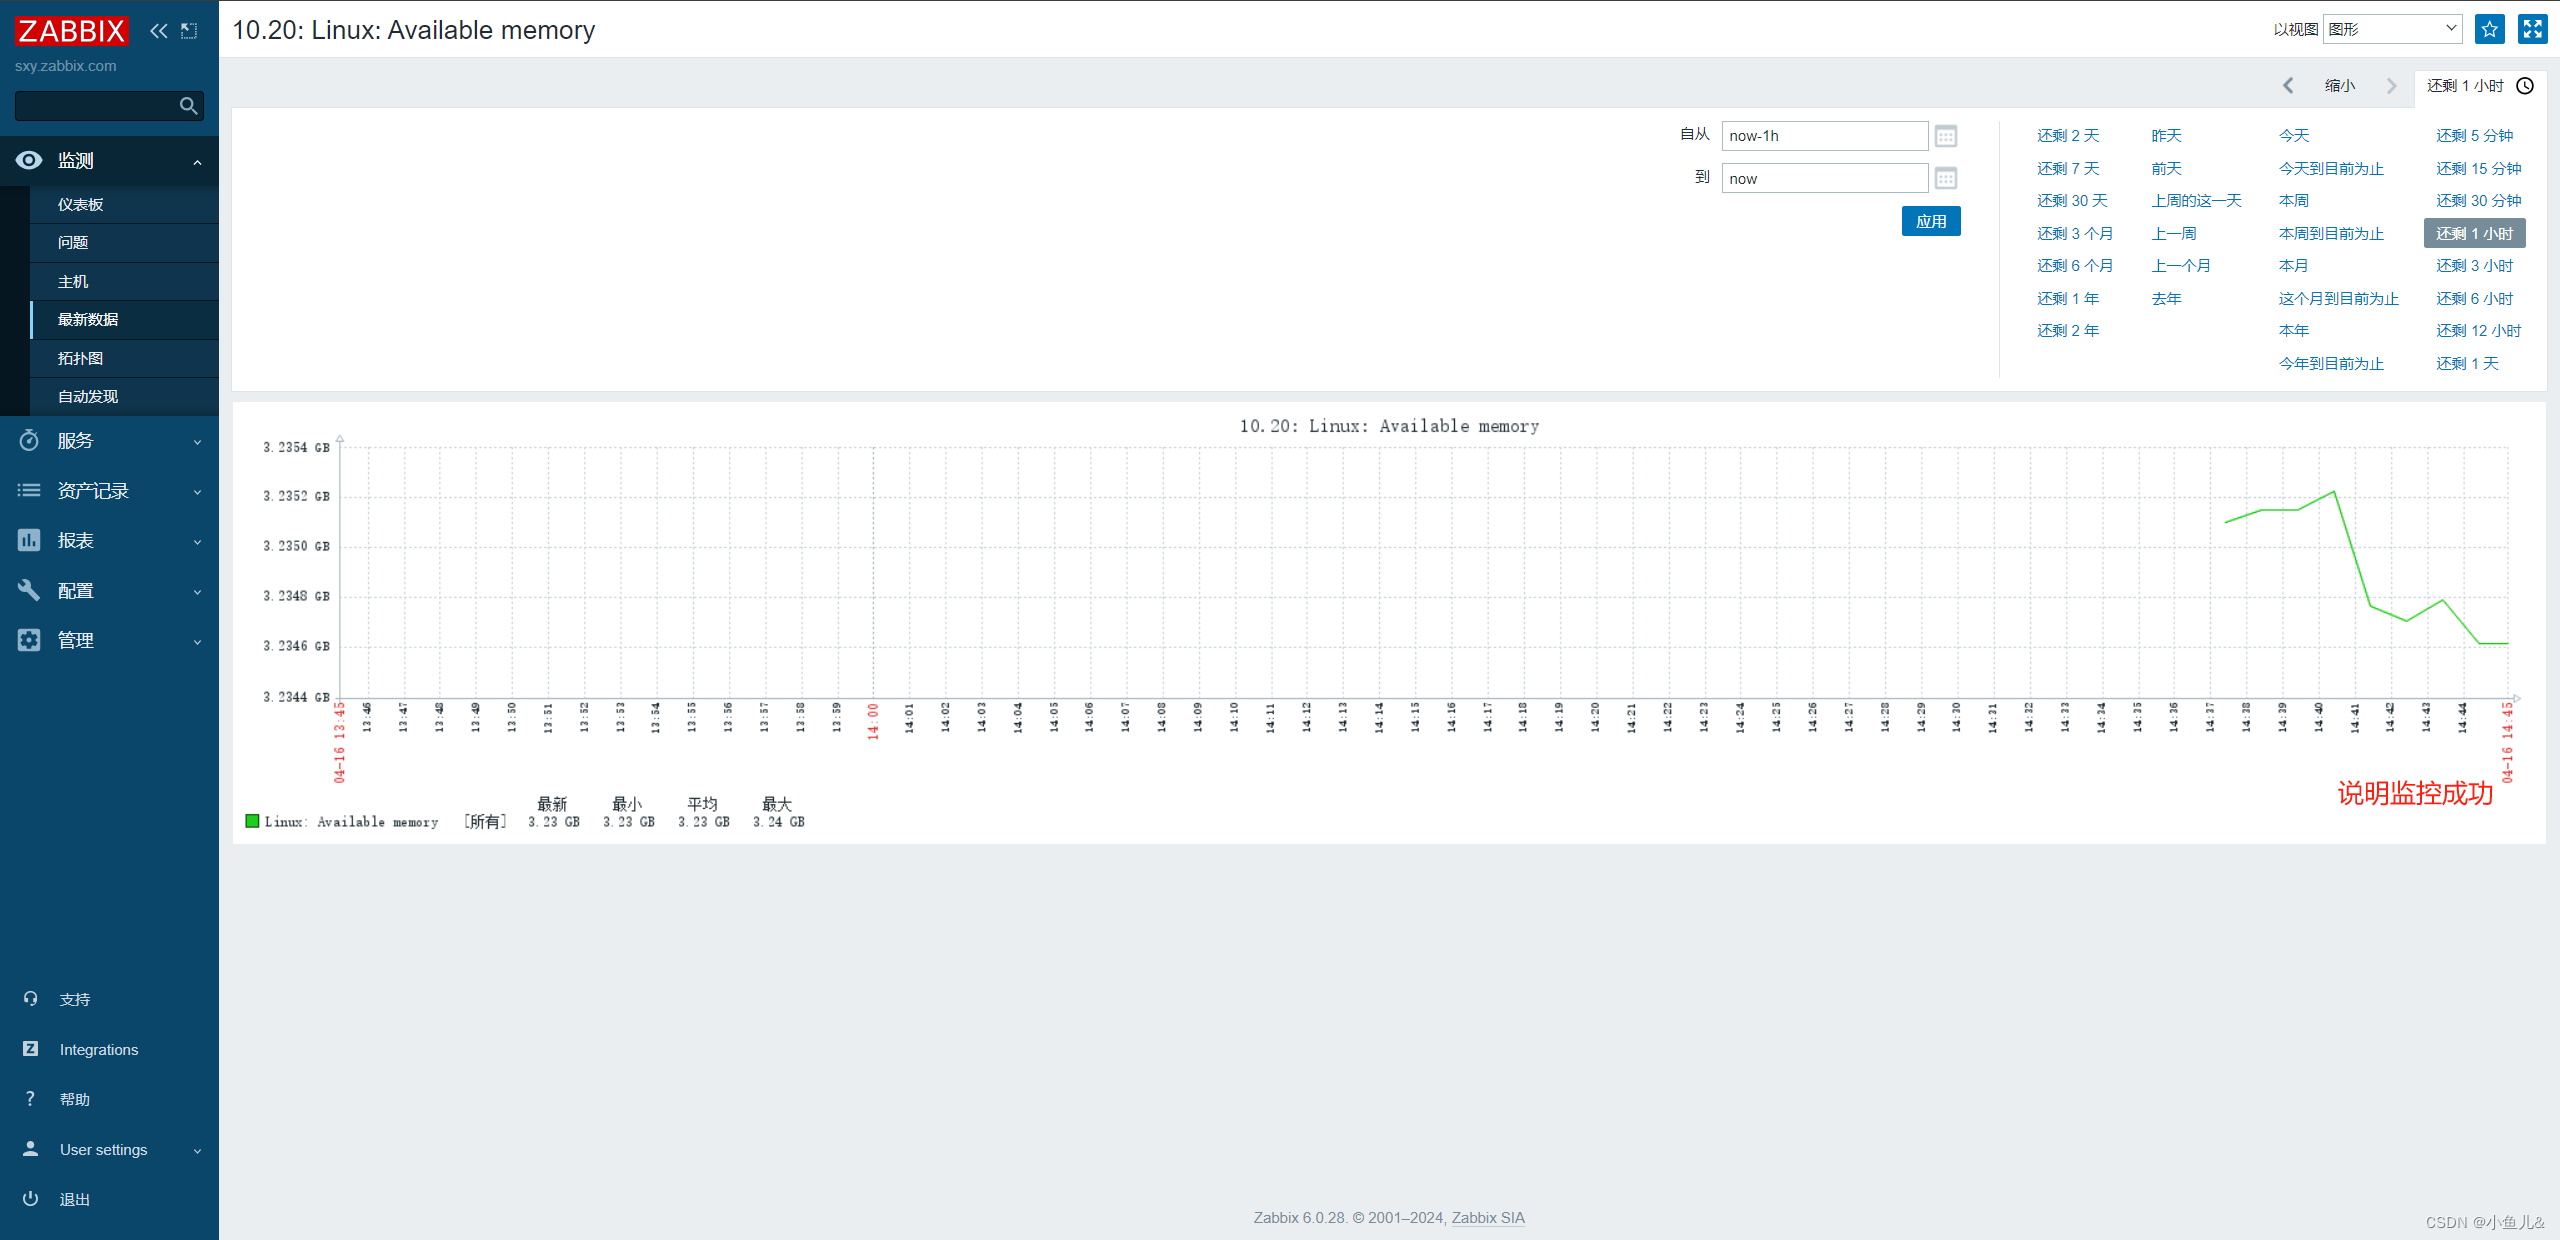The image size is (2560, 1240).
Task: Open 自动发现 menu item
Action: tap(124, 397)
